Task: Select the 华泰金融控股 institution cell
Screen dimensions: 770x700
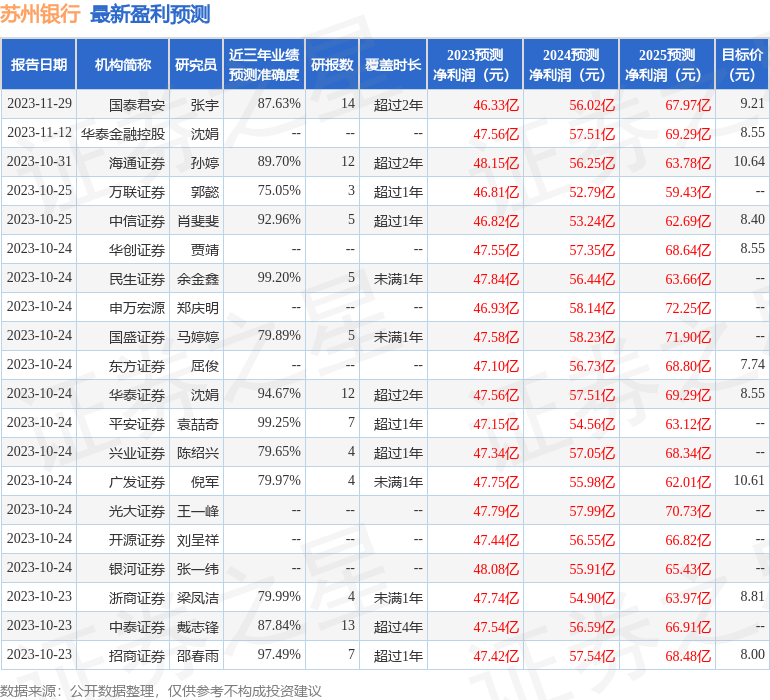Action: click(123, 134)
